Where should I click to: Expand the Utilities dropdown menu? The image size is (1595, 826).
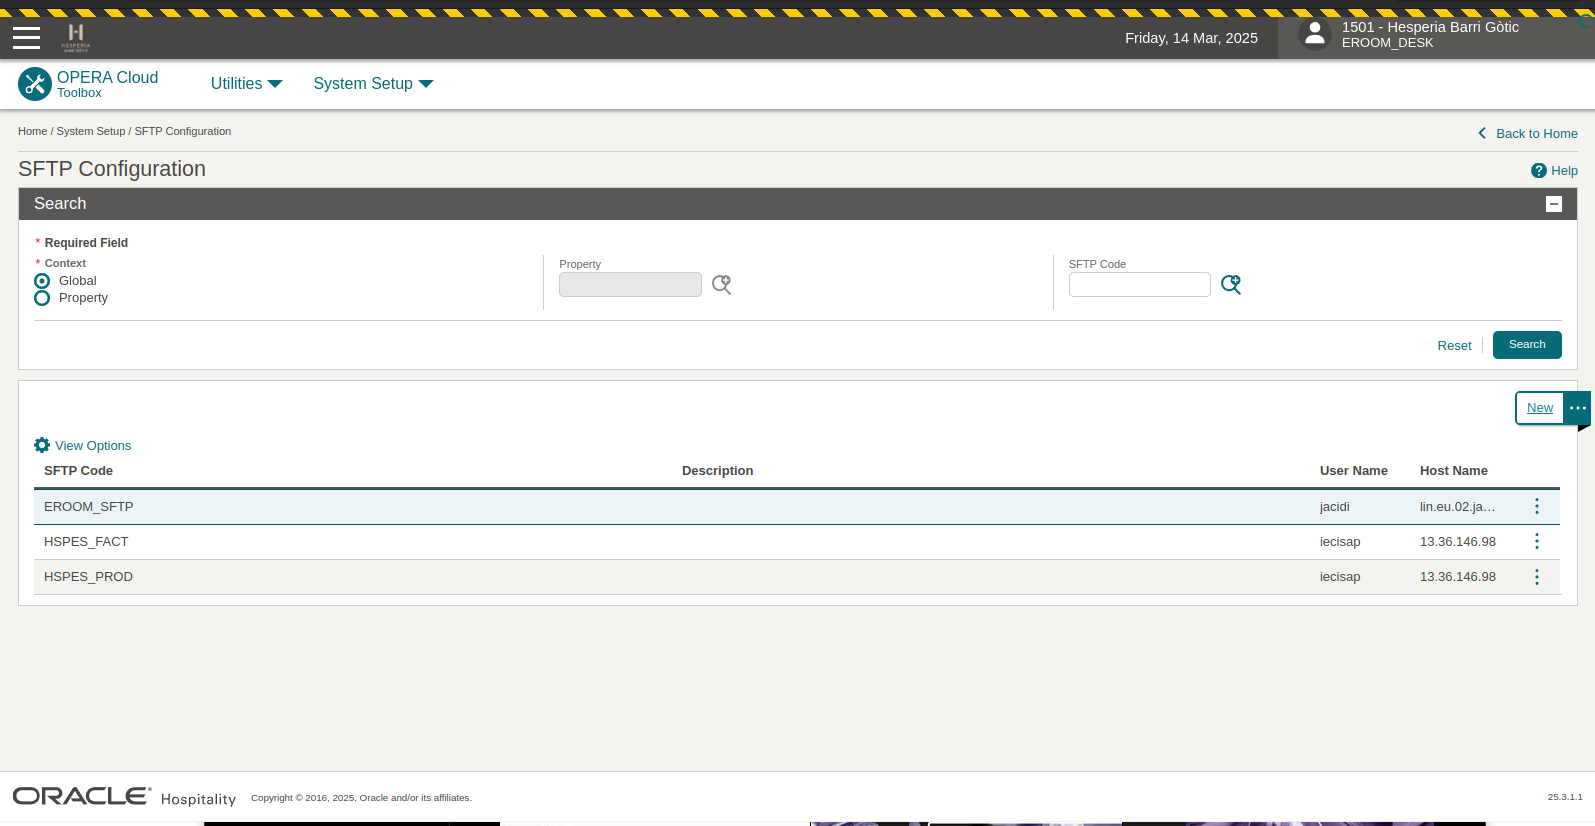point(246,84)
